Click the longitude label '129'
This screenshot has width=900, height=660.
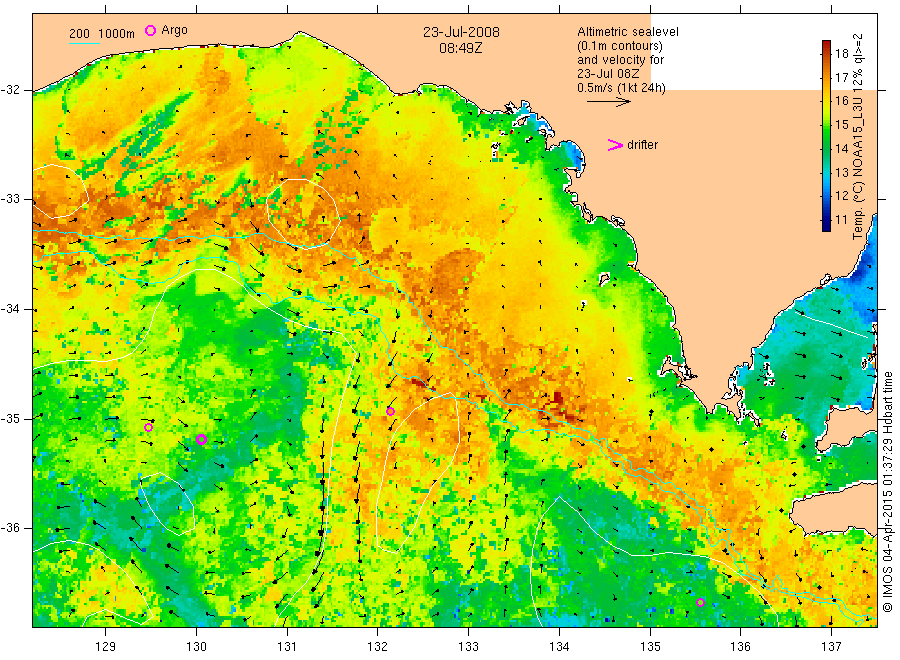(x=106, y=647)
